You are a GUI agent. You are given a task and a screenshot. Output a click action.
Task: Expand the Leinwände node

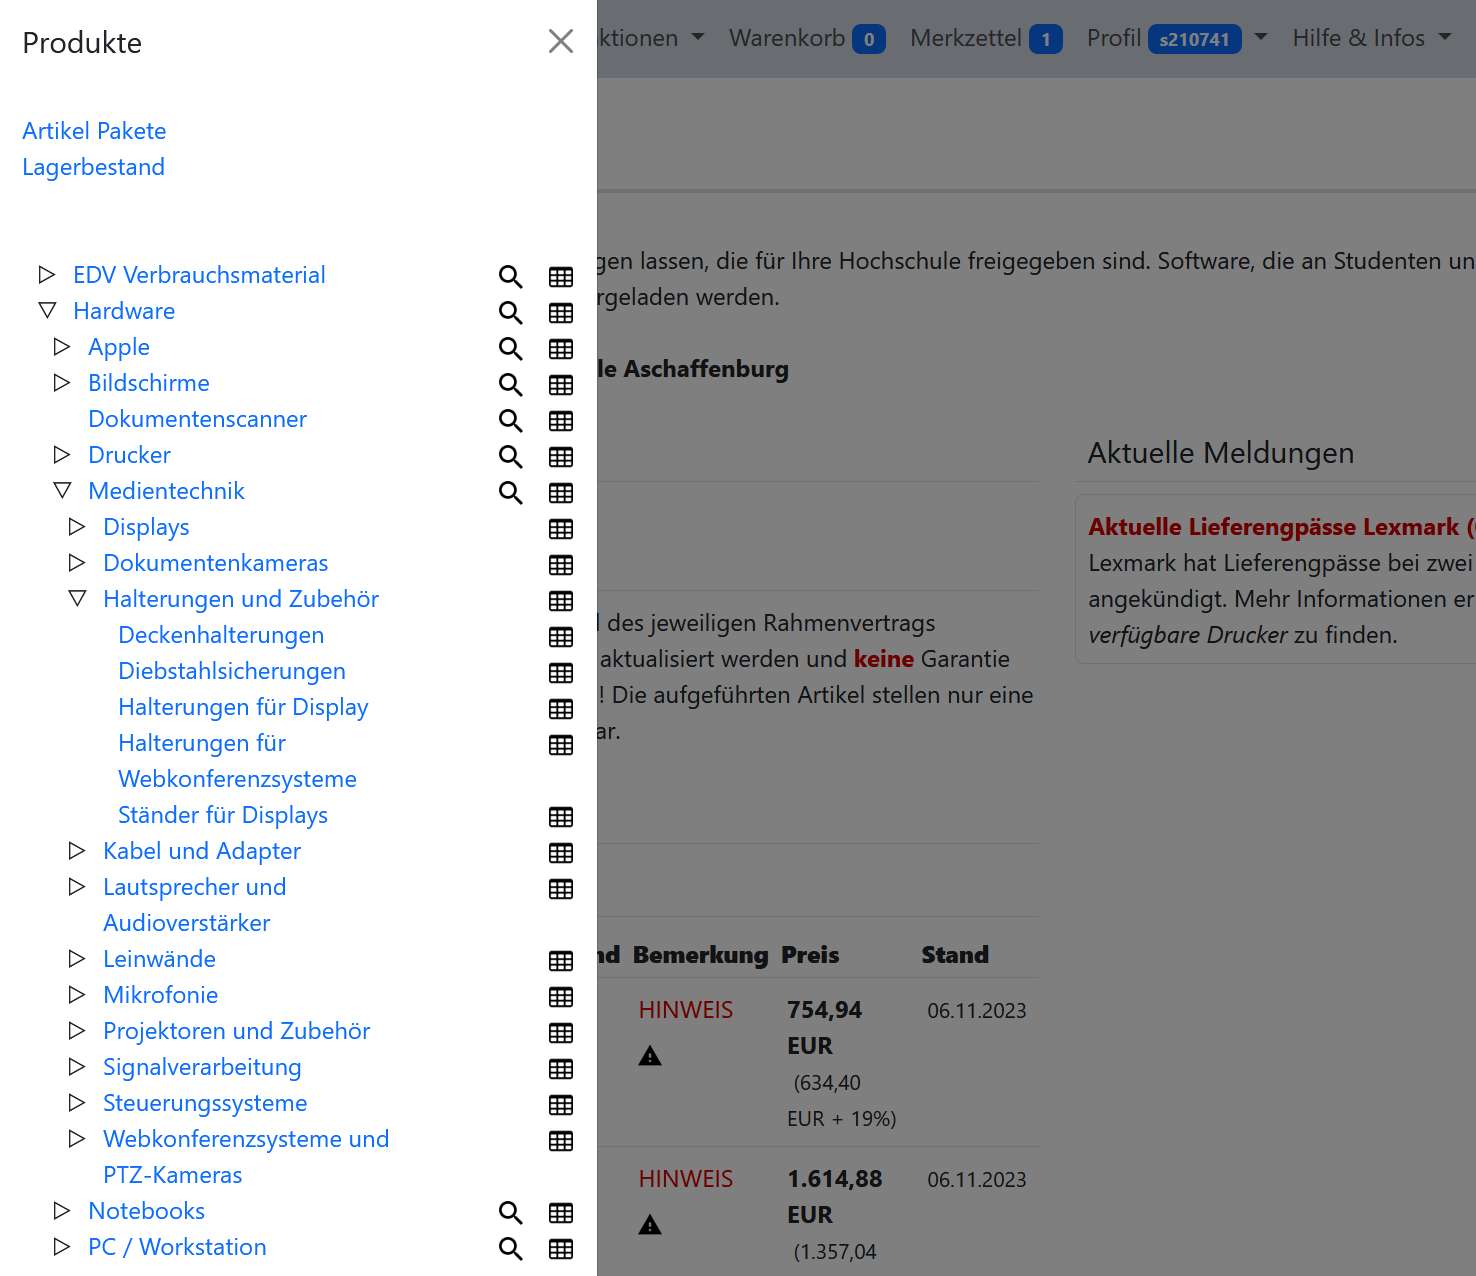point(76,958)
